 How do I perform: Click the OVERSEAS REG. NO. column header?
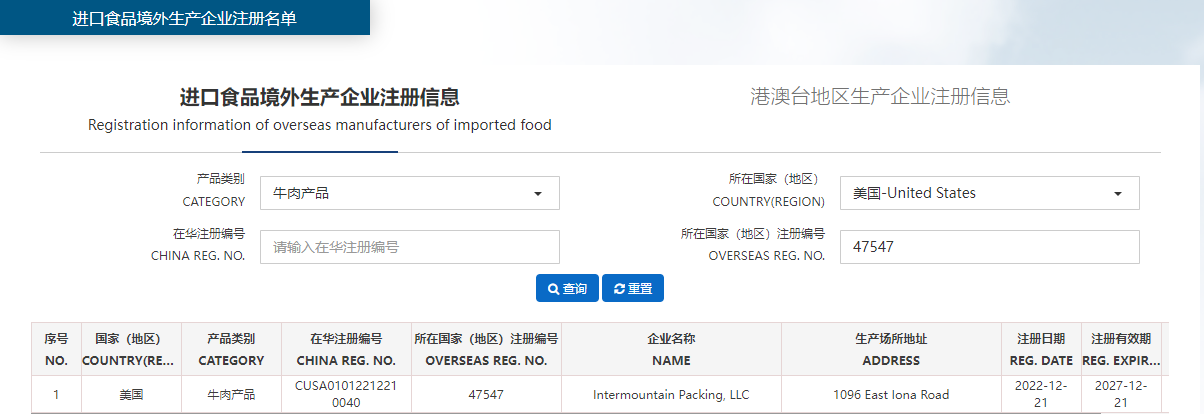[486, 349]
